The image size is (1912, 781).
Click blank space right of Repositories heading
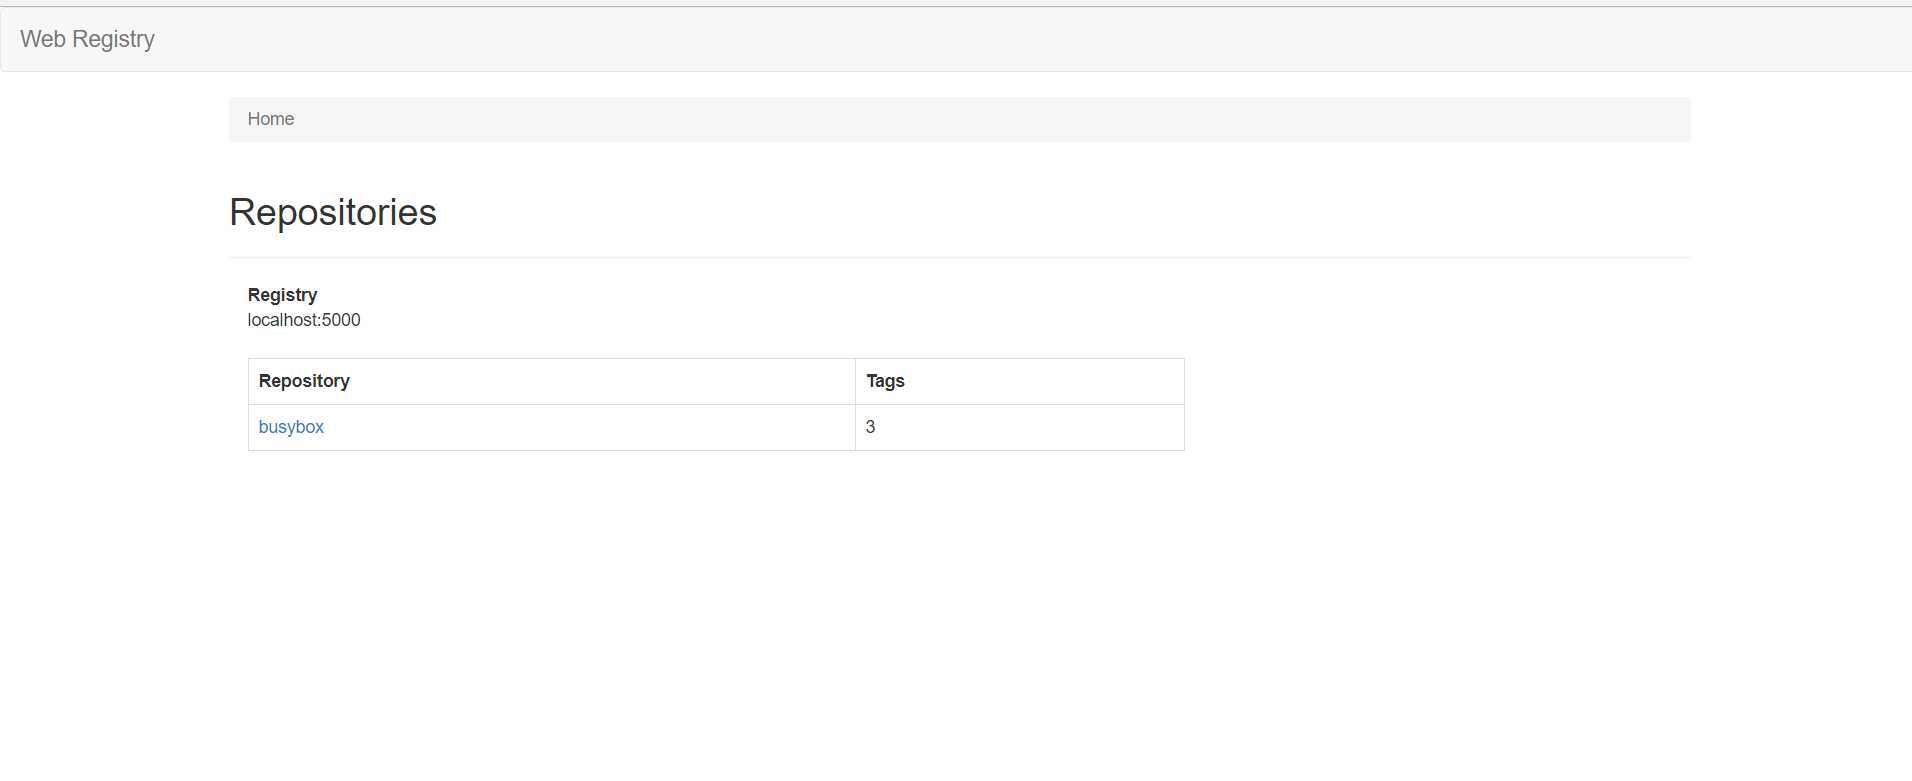point(1000,212)
